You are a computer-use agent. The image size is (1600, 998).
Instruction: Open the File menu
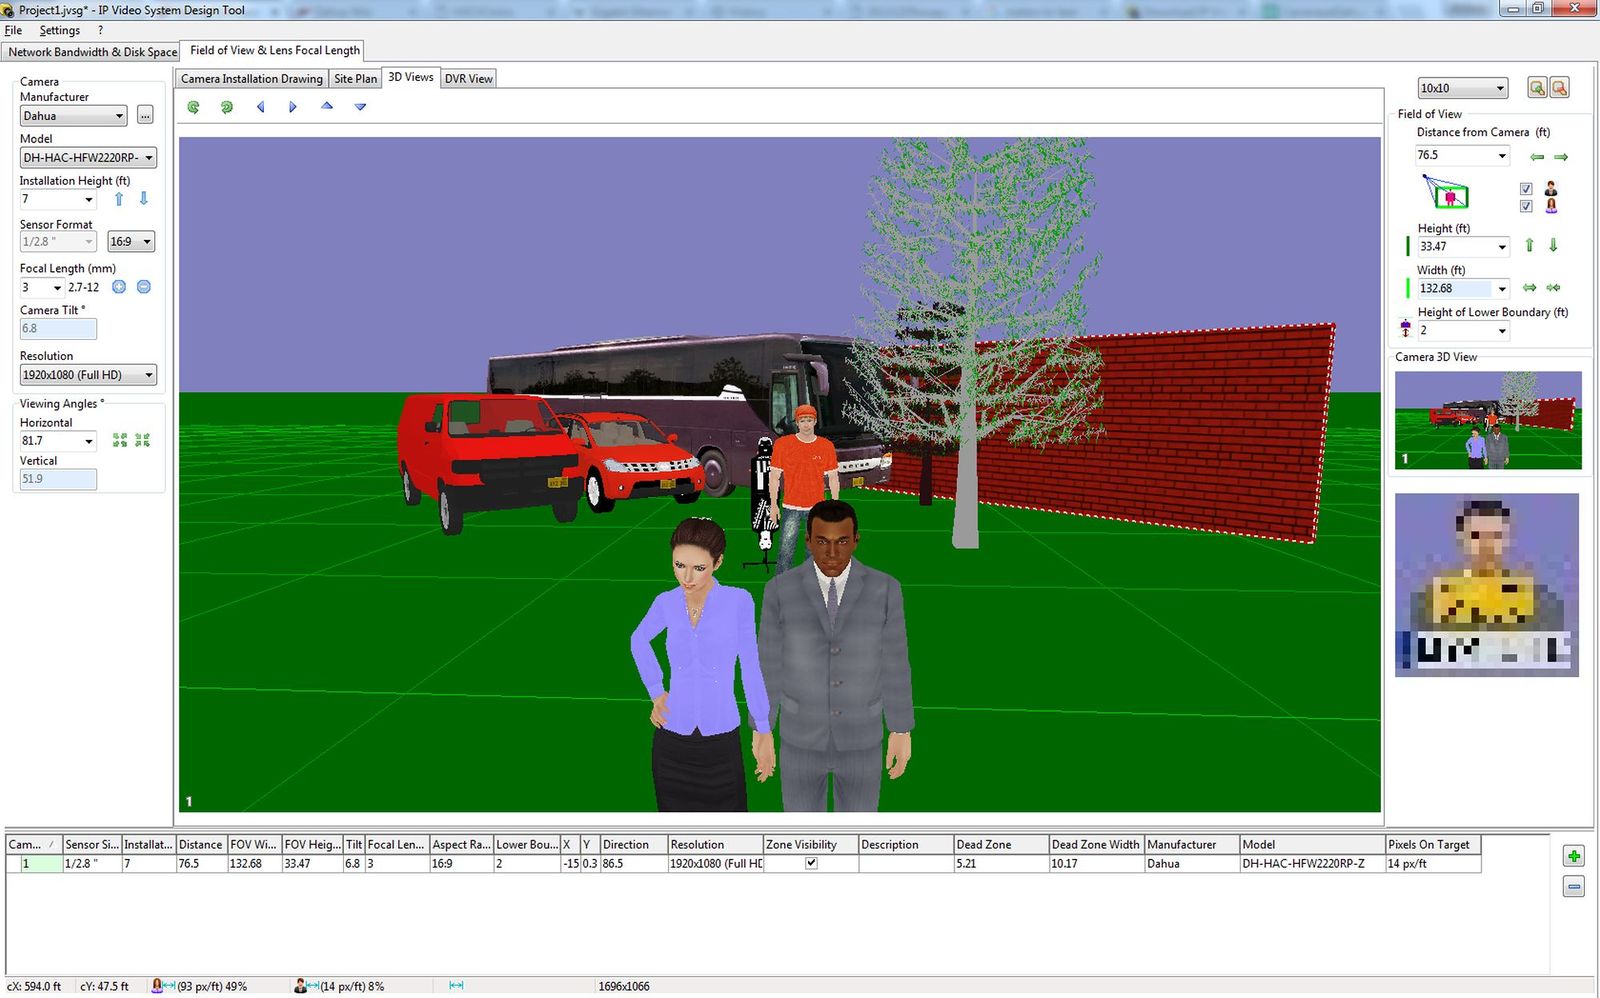point(13,30)
